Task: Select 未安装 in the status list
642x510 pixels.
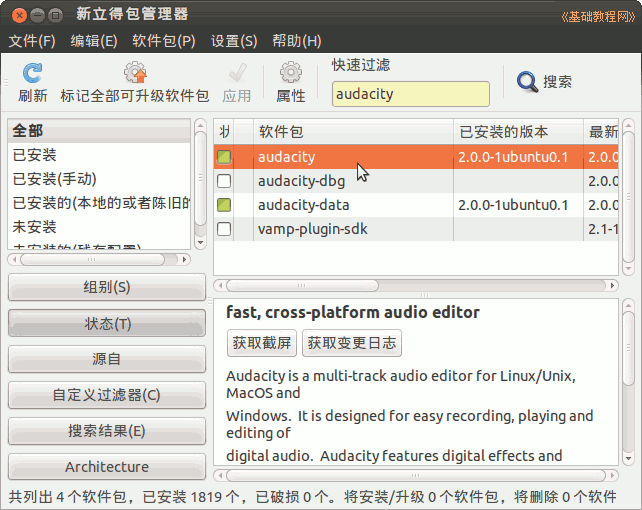Action: [99, 227]
